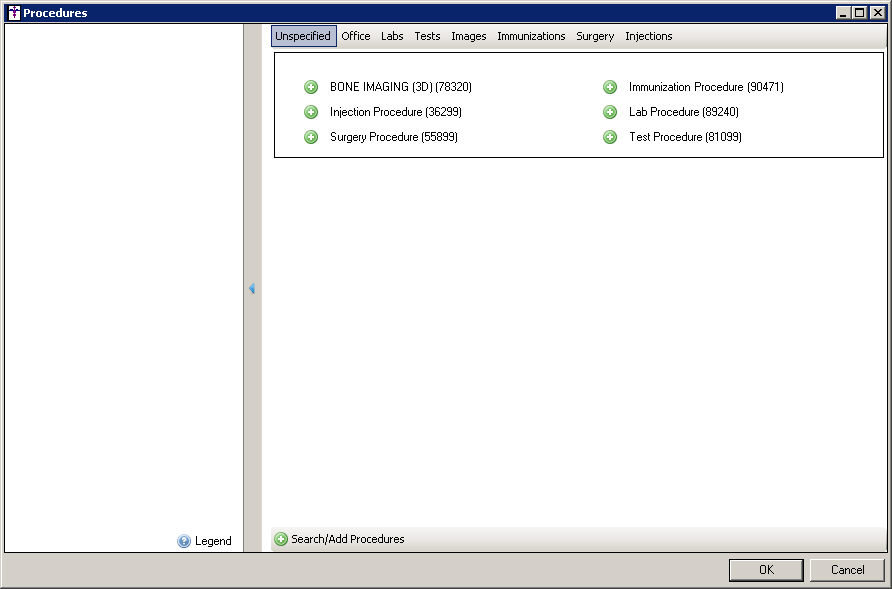Show the Injections tab
The image size is (892, 589).
point(649,36)
